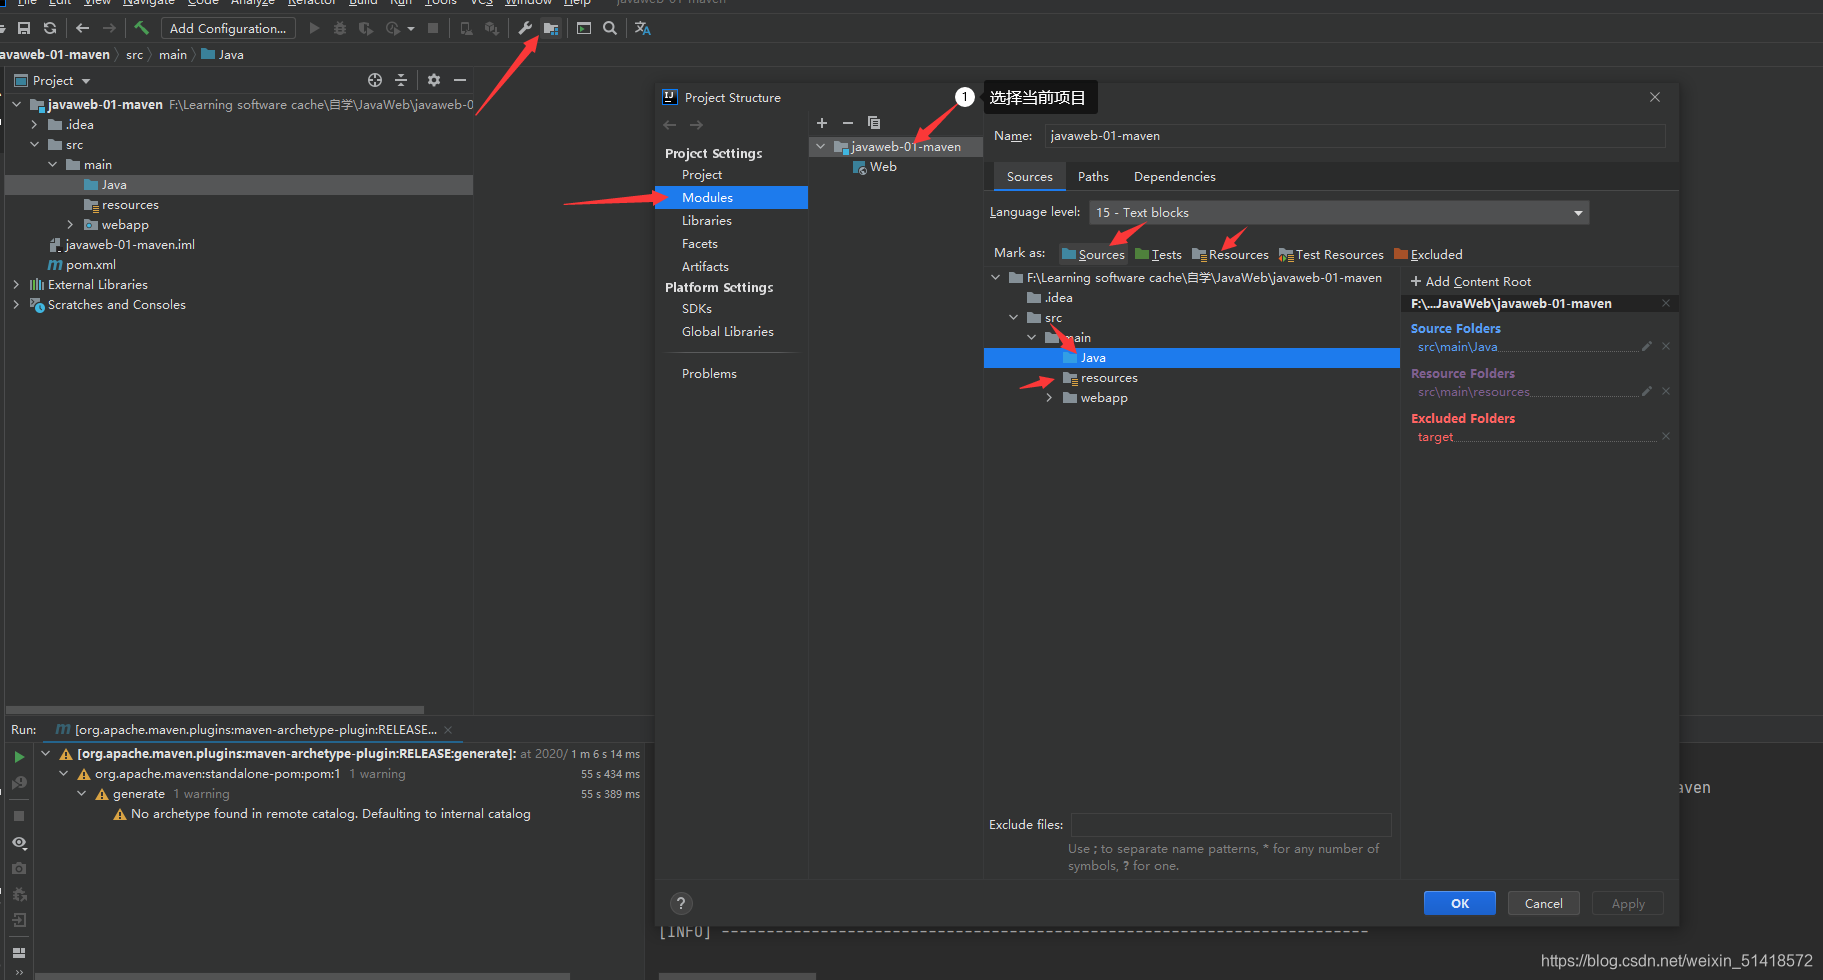Open Project Structure toolbar icon
Screen dimensions: 1823x980
pyautogui.click(x=551, y=28)
